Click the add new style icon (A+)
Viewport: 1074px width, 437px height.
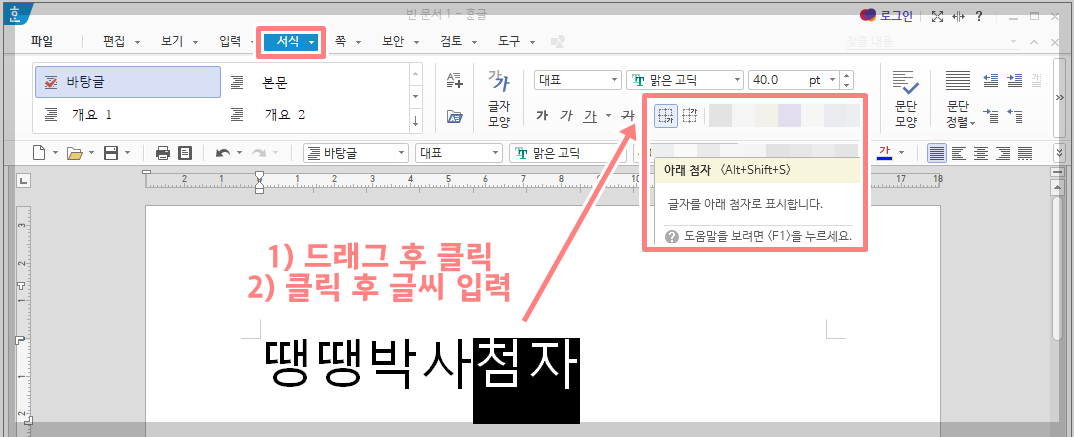[x=454, y=80]
